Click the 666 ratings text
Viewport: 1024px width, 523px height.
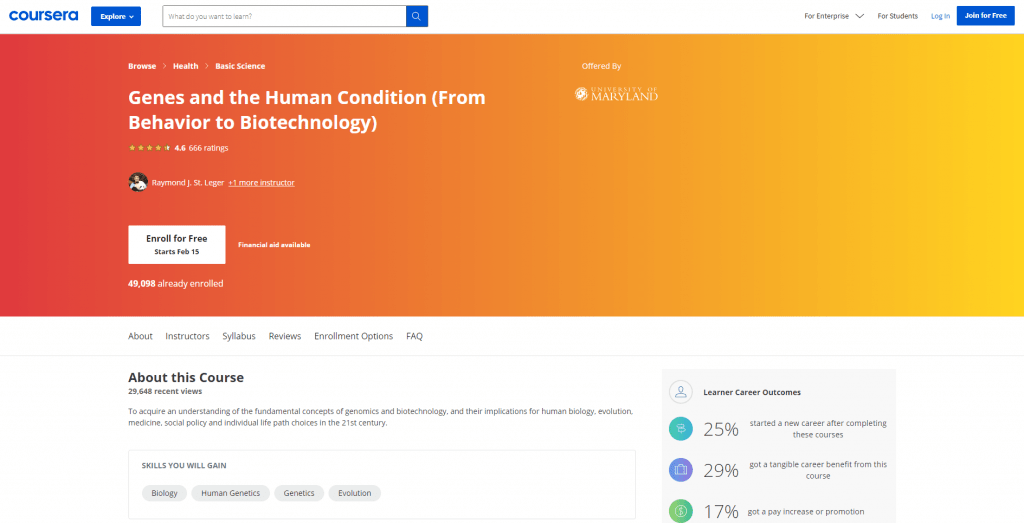(208, 148)
